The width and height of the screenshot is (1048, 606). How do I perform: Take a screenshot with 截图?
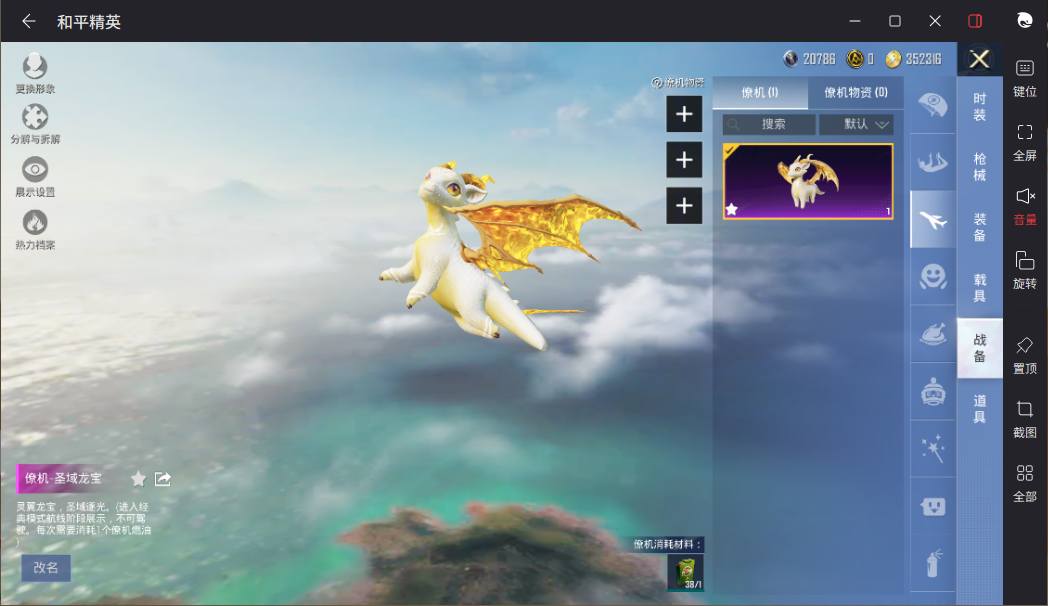1025,420
